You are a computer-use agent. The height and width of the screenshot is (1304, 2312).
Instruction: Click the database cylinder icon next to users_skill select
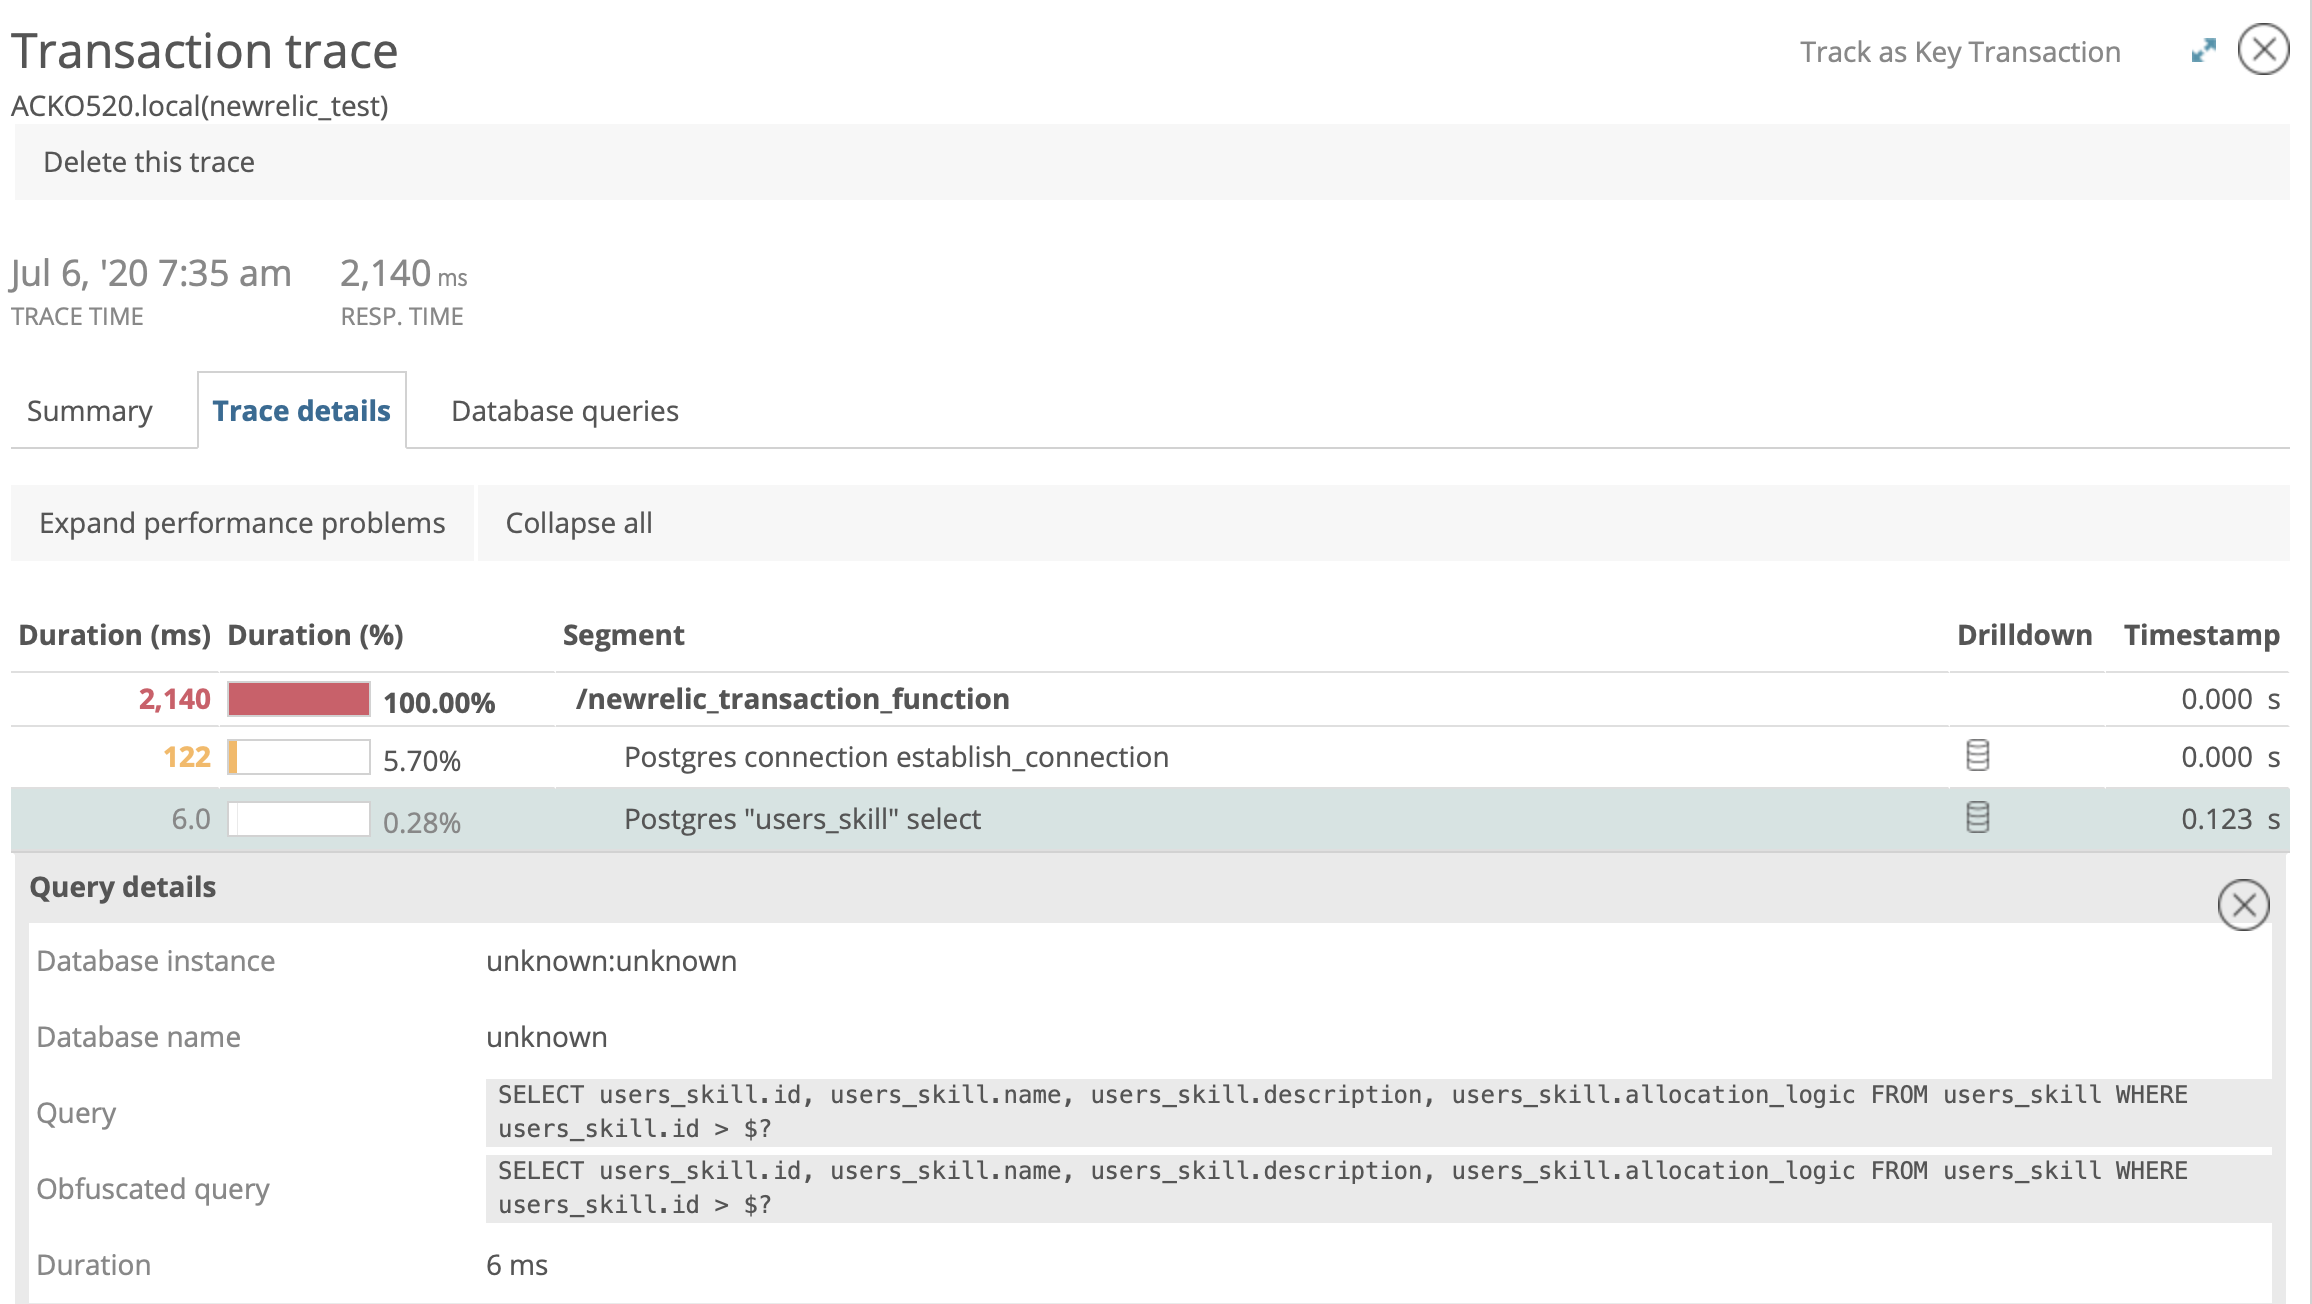1979,818
